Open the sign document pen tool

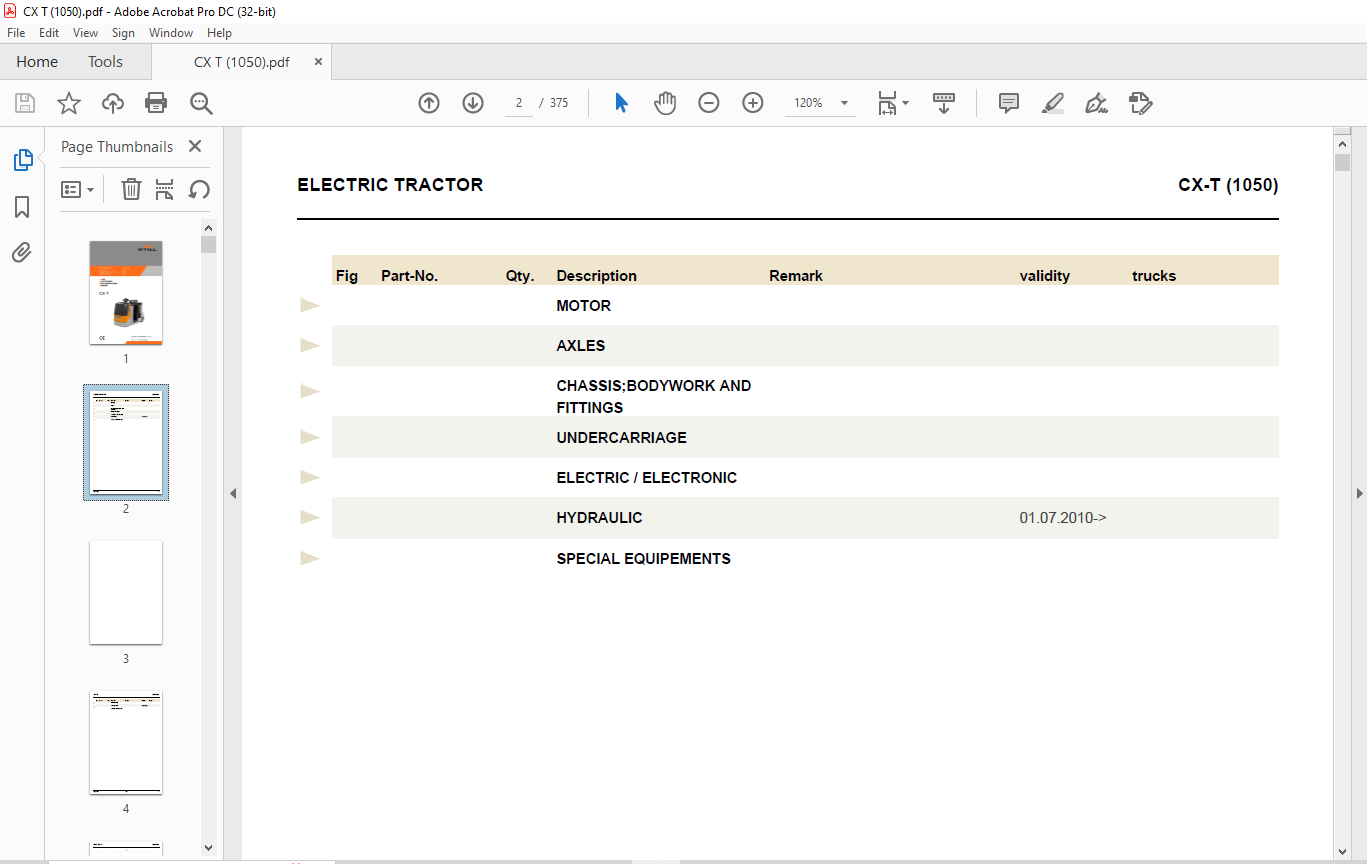click(x=1096, y=103)
